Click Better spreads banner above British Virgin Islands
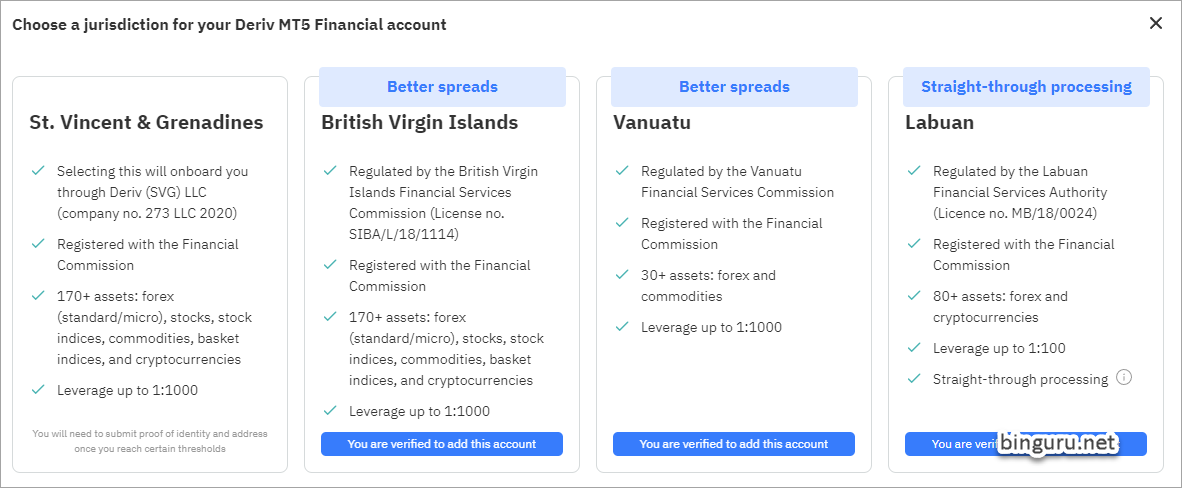Image resolution: width=1182 pixels, height=488 pixels. (x=442, y=87)
